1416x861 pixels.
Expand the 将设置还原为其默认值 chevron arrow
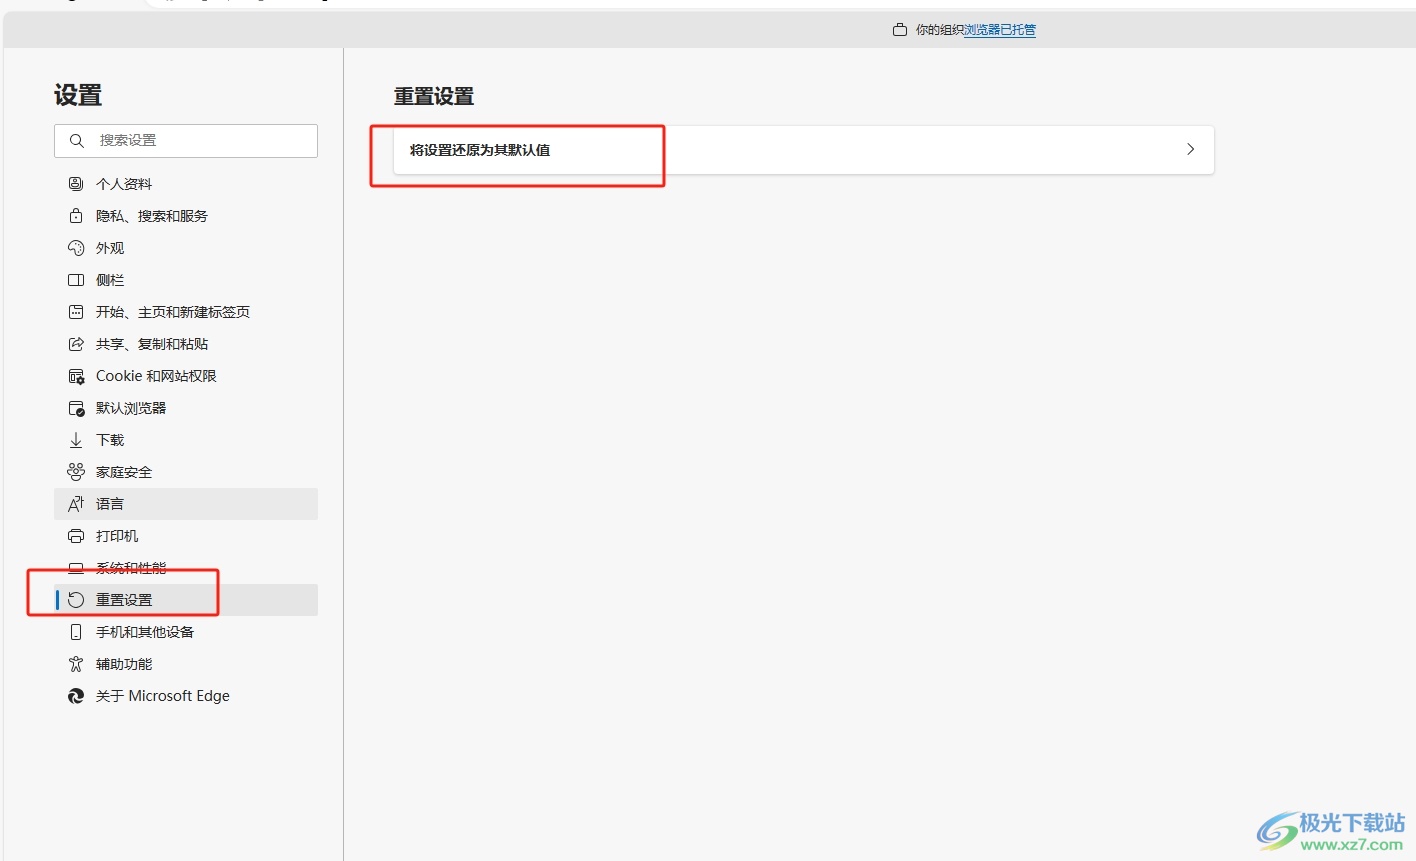1190,149
